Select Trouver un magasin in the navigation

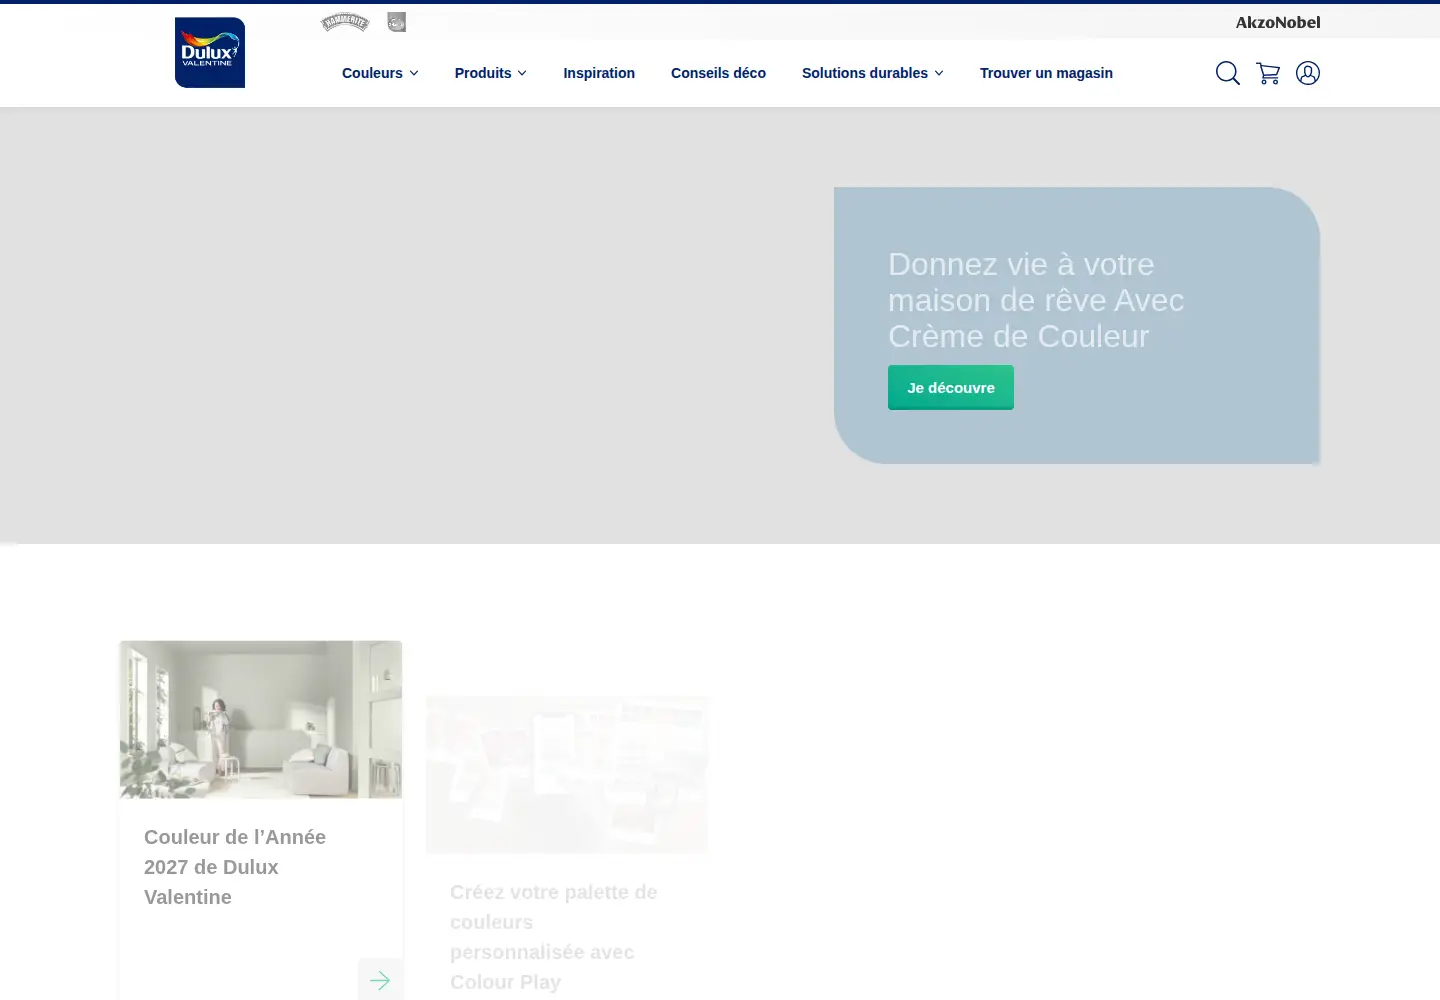click(1046, 73)
